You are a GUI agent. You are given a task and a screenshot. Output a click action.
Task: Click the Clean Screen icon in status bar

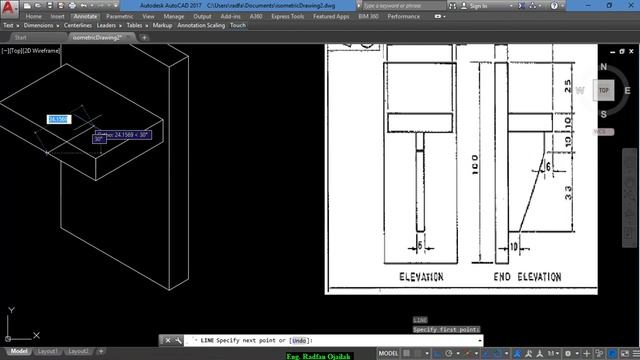[625, 353]
